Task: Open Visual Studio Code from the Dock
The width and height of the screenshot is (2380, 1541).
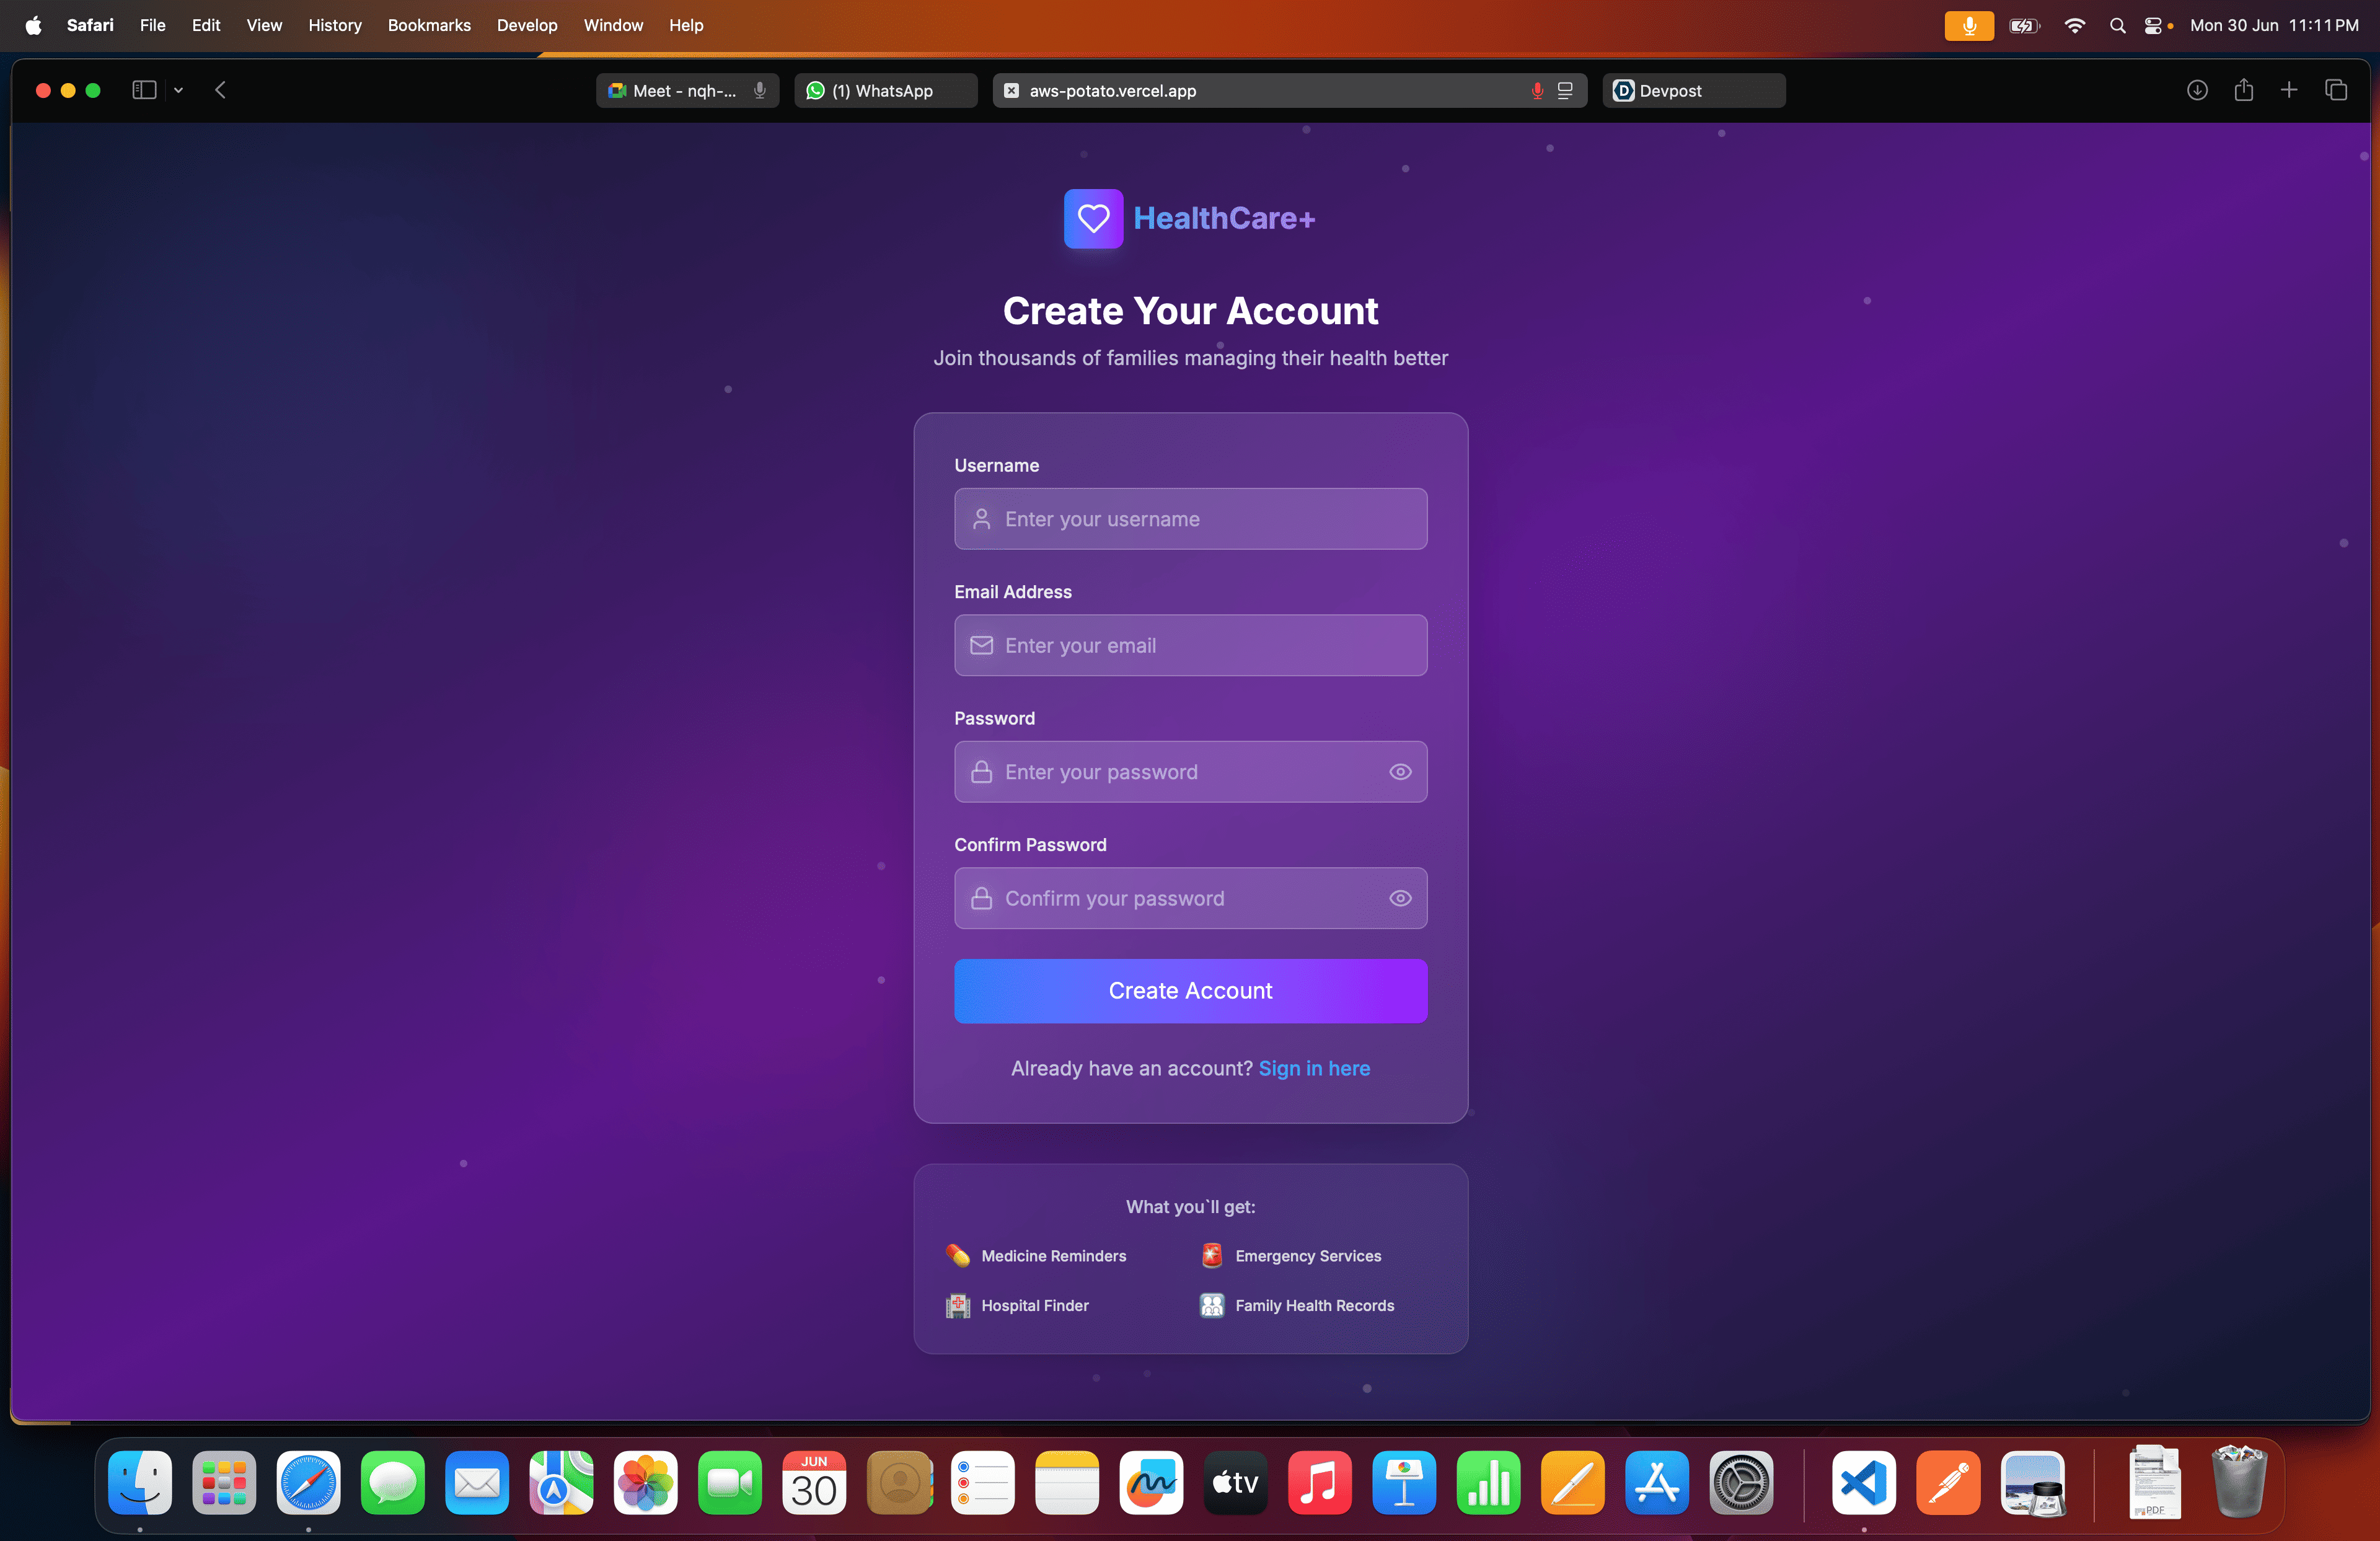Action: 1863,1483
